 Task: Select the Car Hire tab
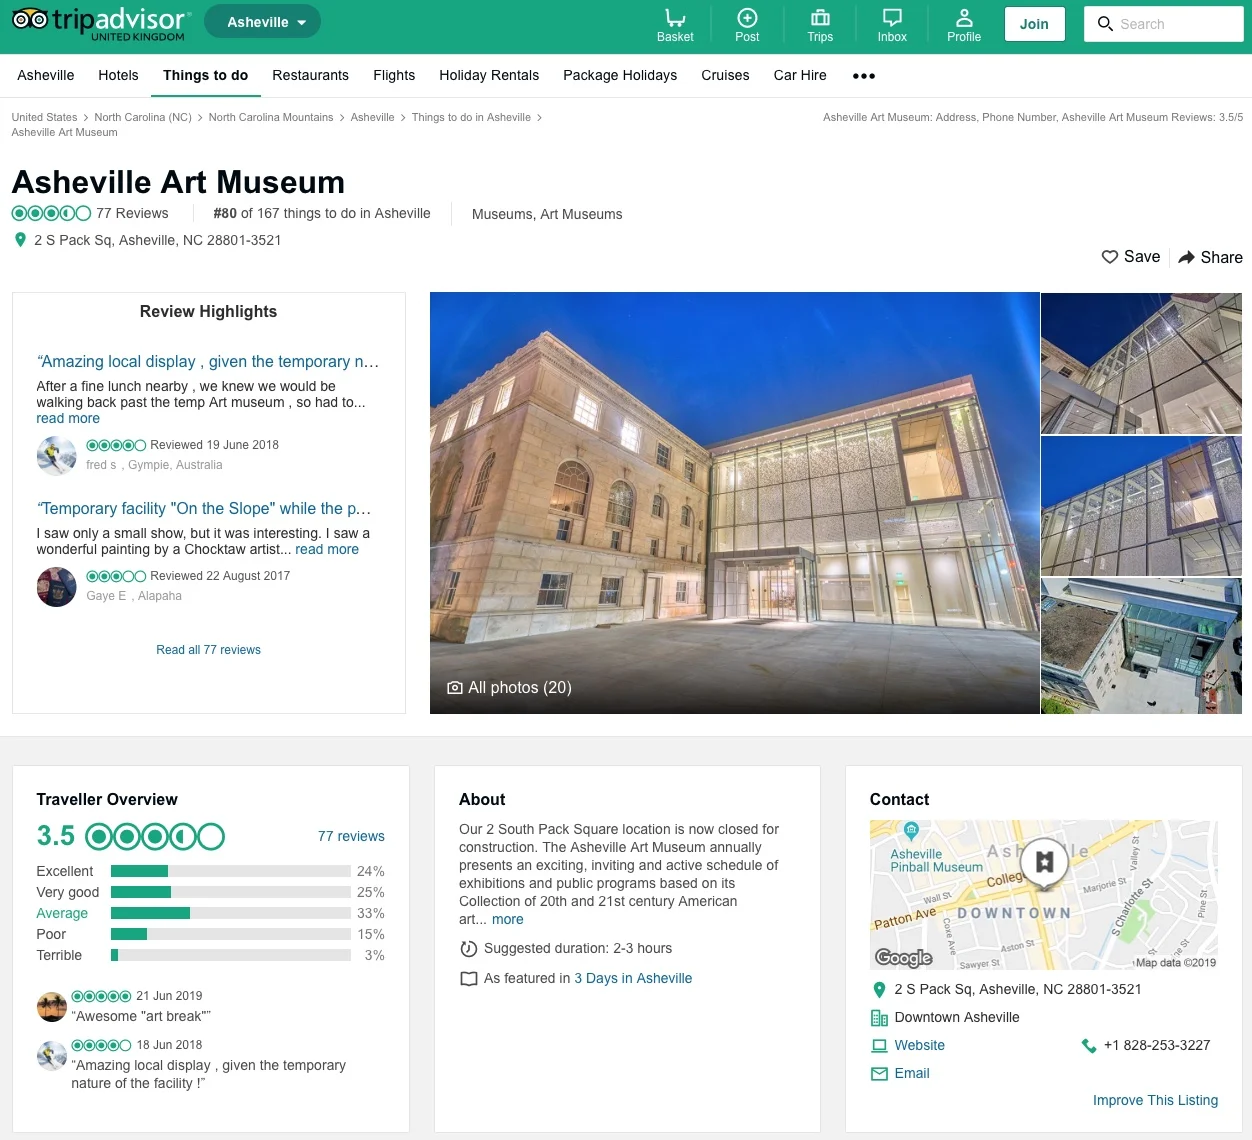[800, 76]
